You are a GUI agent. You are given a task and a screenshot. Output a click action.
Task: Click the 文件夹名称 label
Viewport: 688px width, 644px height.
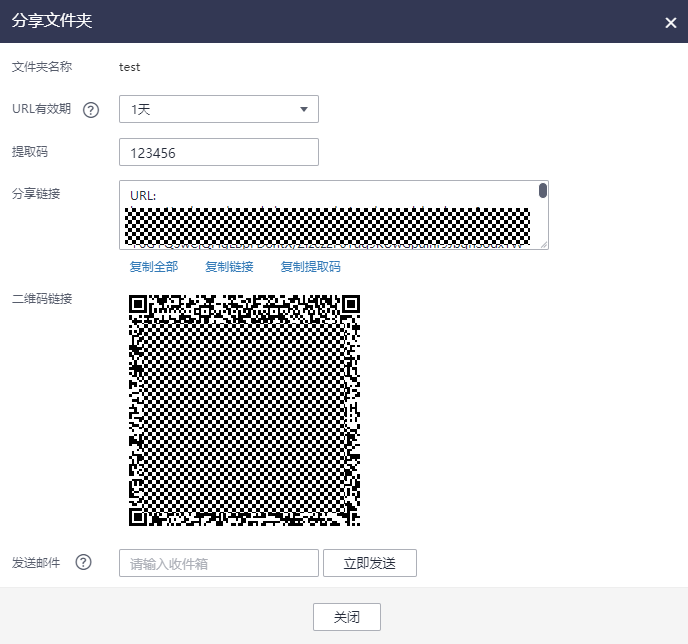click(x=42, y=67)
